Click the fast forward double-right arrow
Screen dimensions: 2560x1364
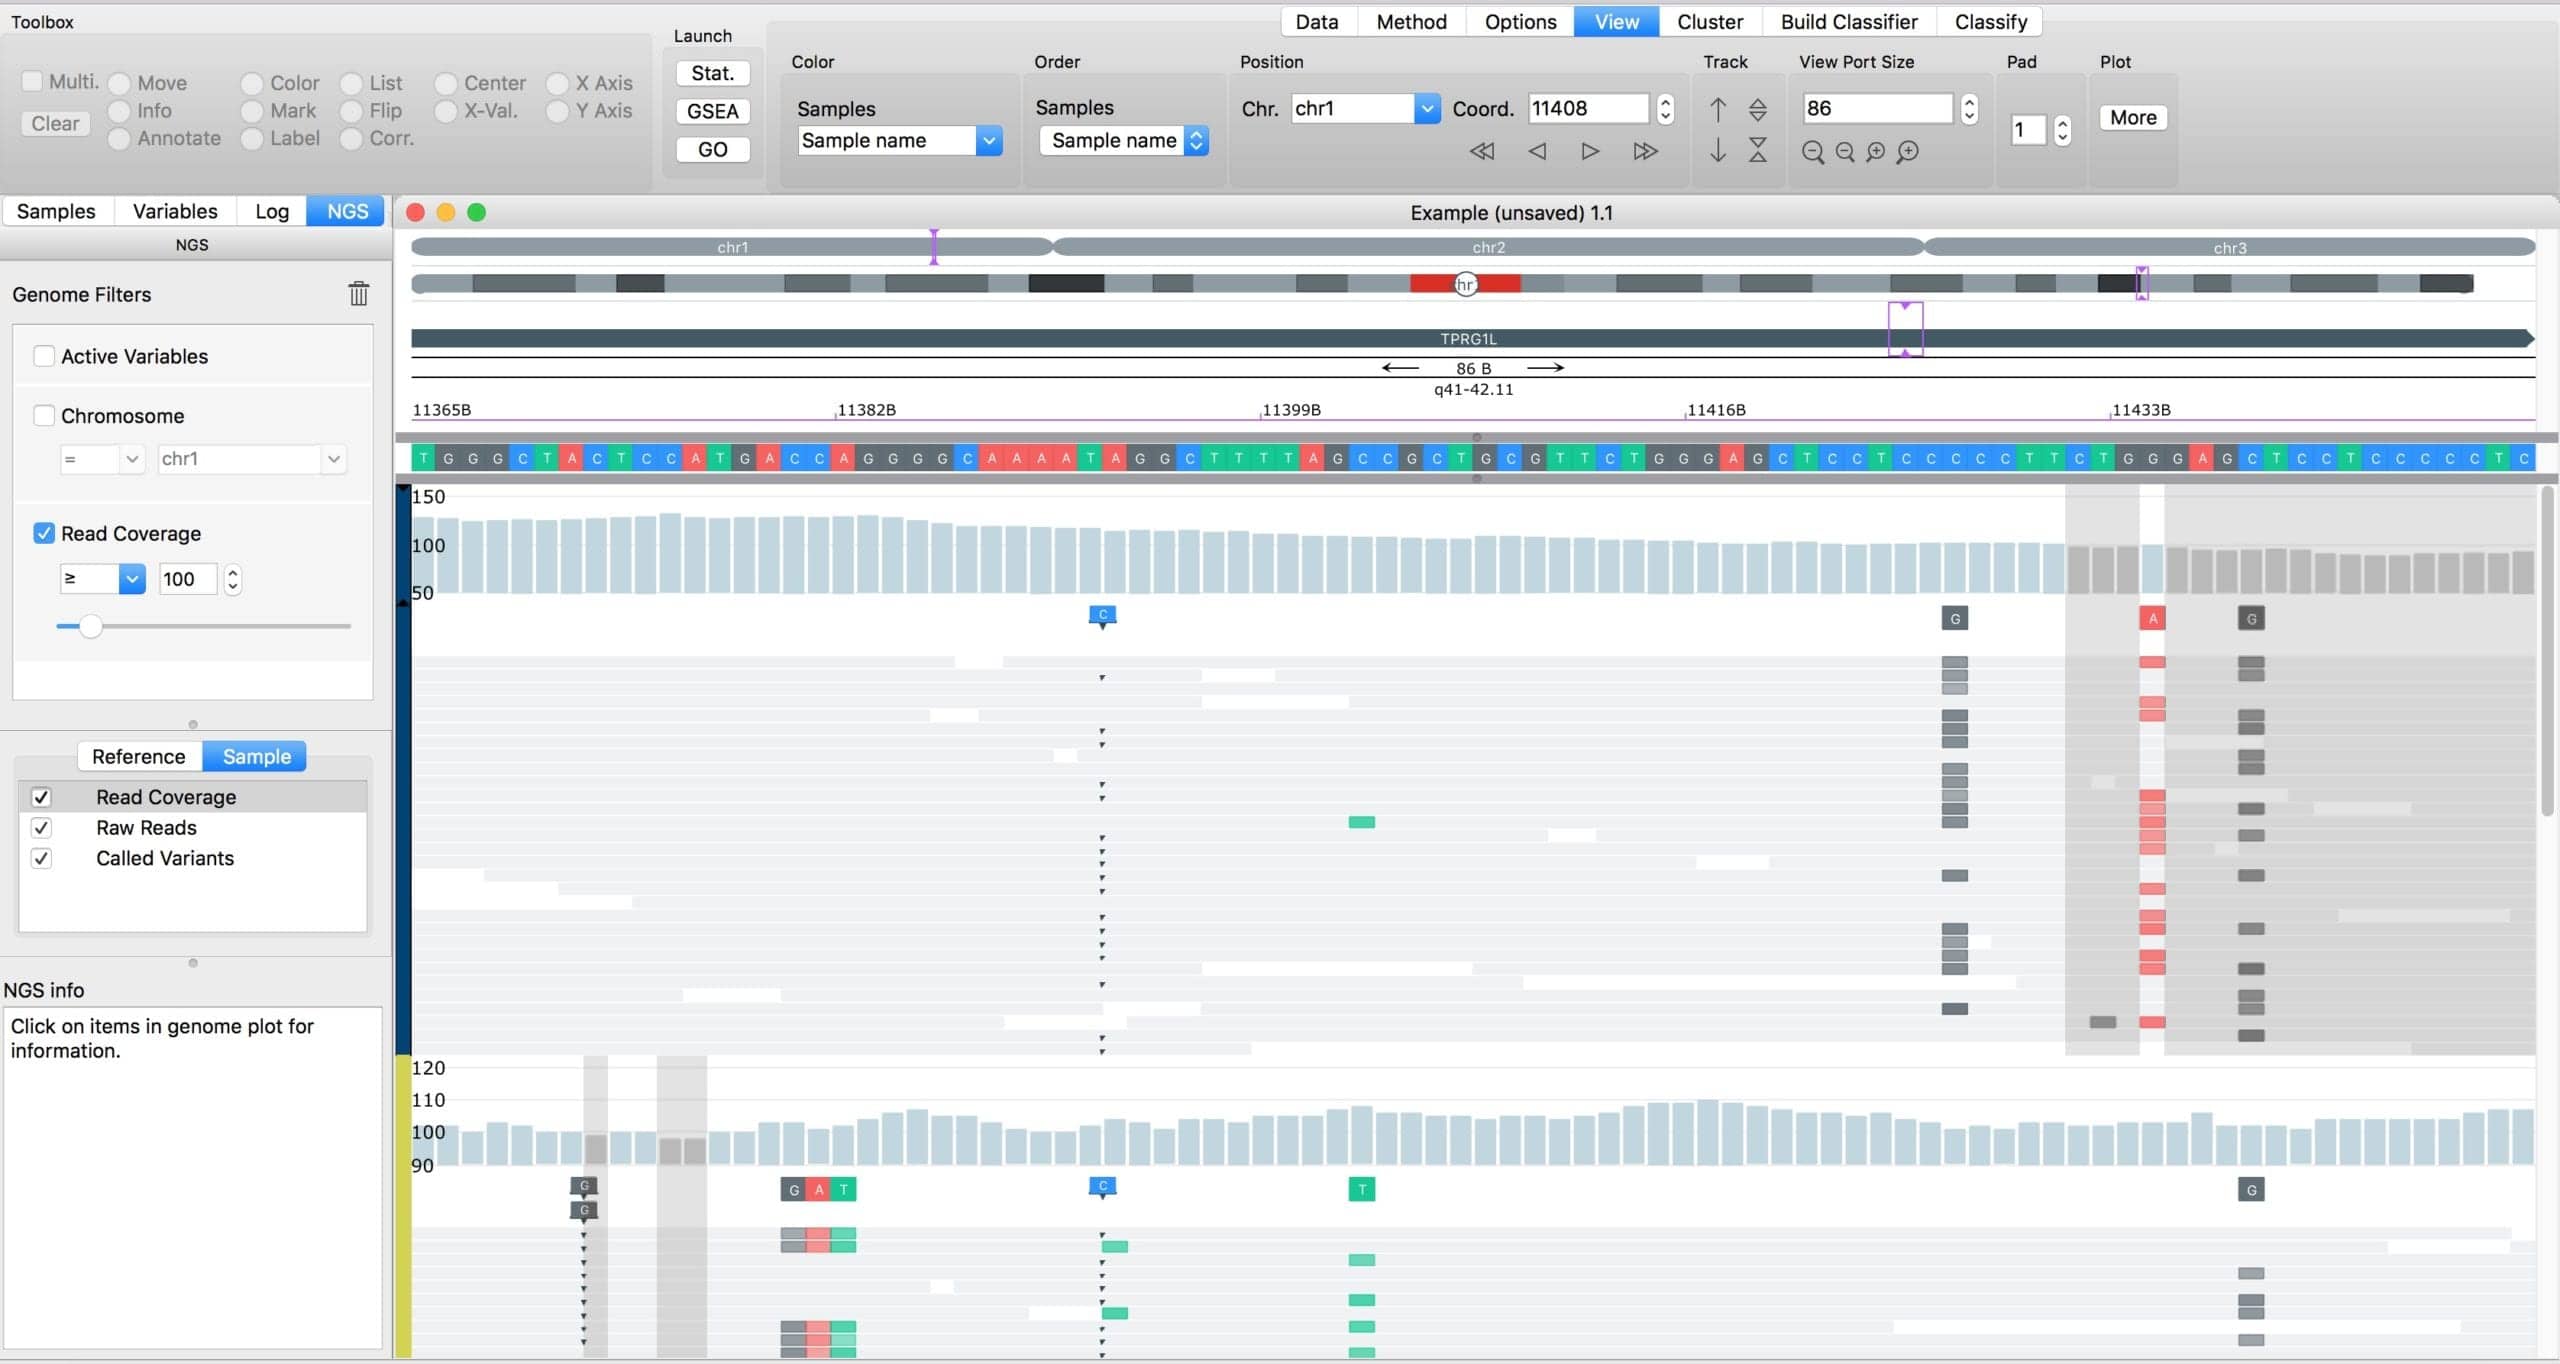pos(1645,151)
